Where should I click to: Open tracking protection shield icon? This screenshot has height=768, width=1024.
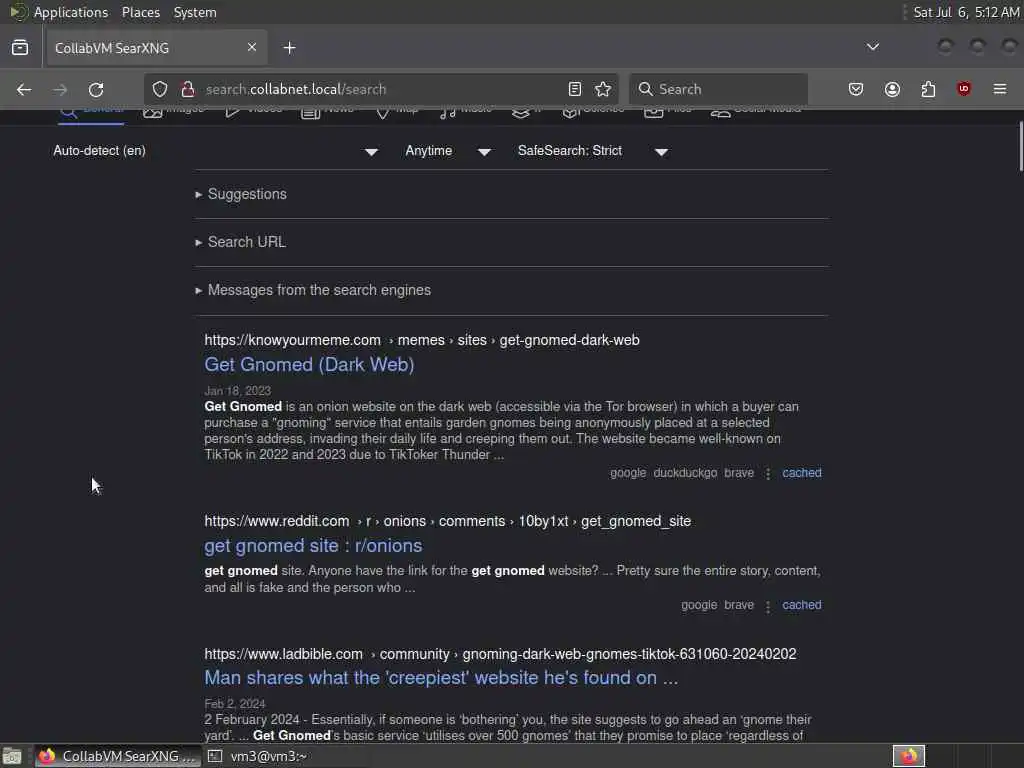[x=160, y=89]
